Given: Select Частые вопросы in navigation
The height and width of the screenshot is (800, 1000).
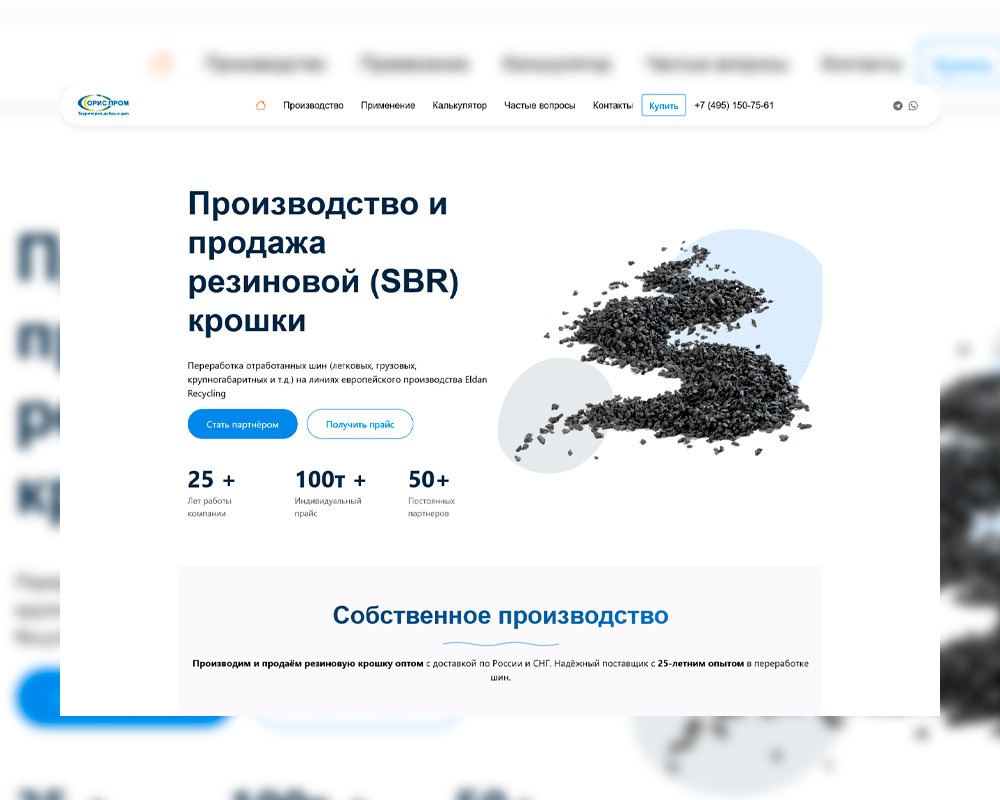Looking at the screenshot, I should (x=540, y=105).
